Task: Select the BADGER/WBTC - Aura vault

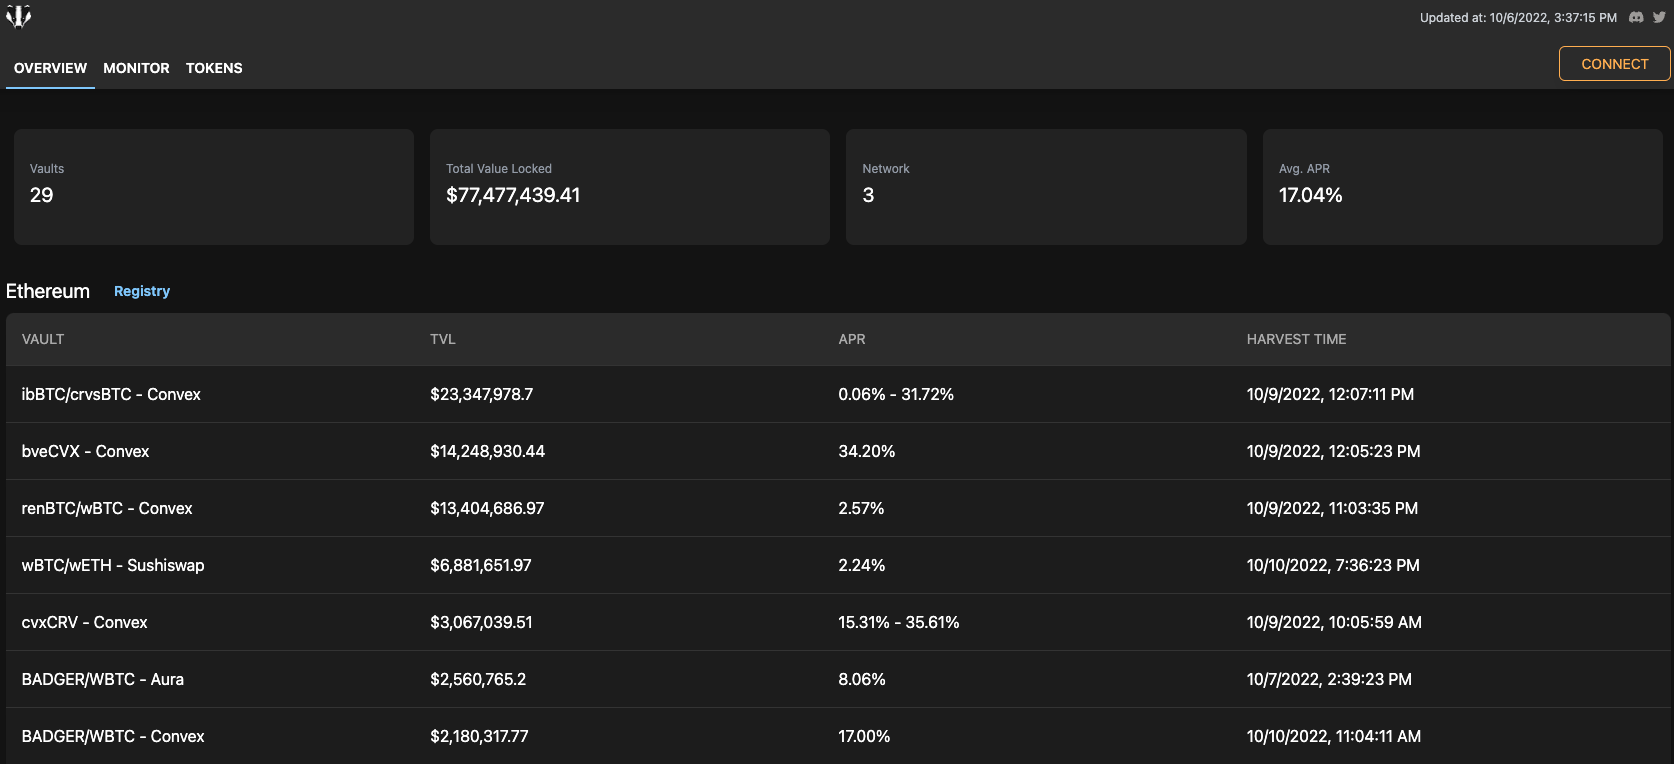Action: 103,679
